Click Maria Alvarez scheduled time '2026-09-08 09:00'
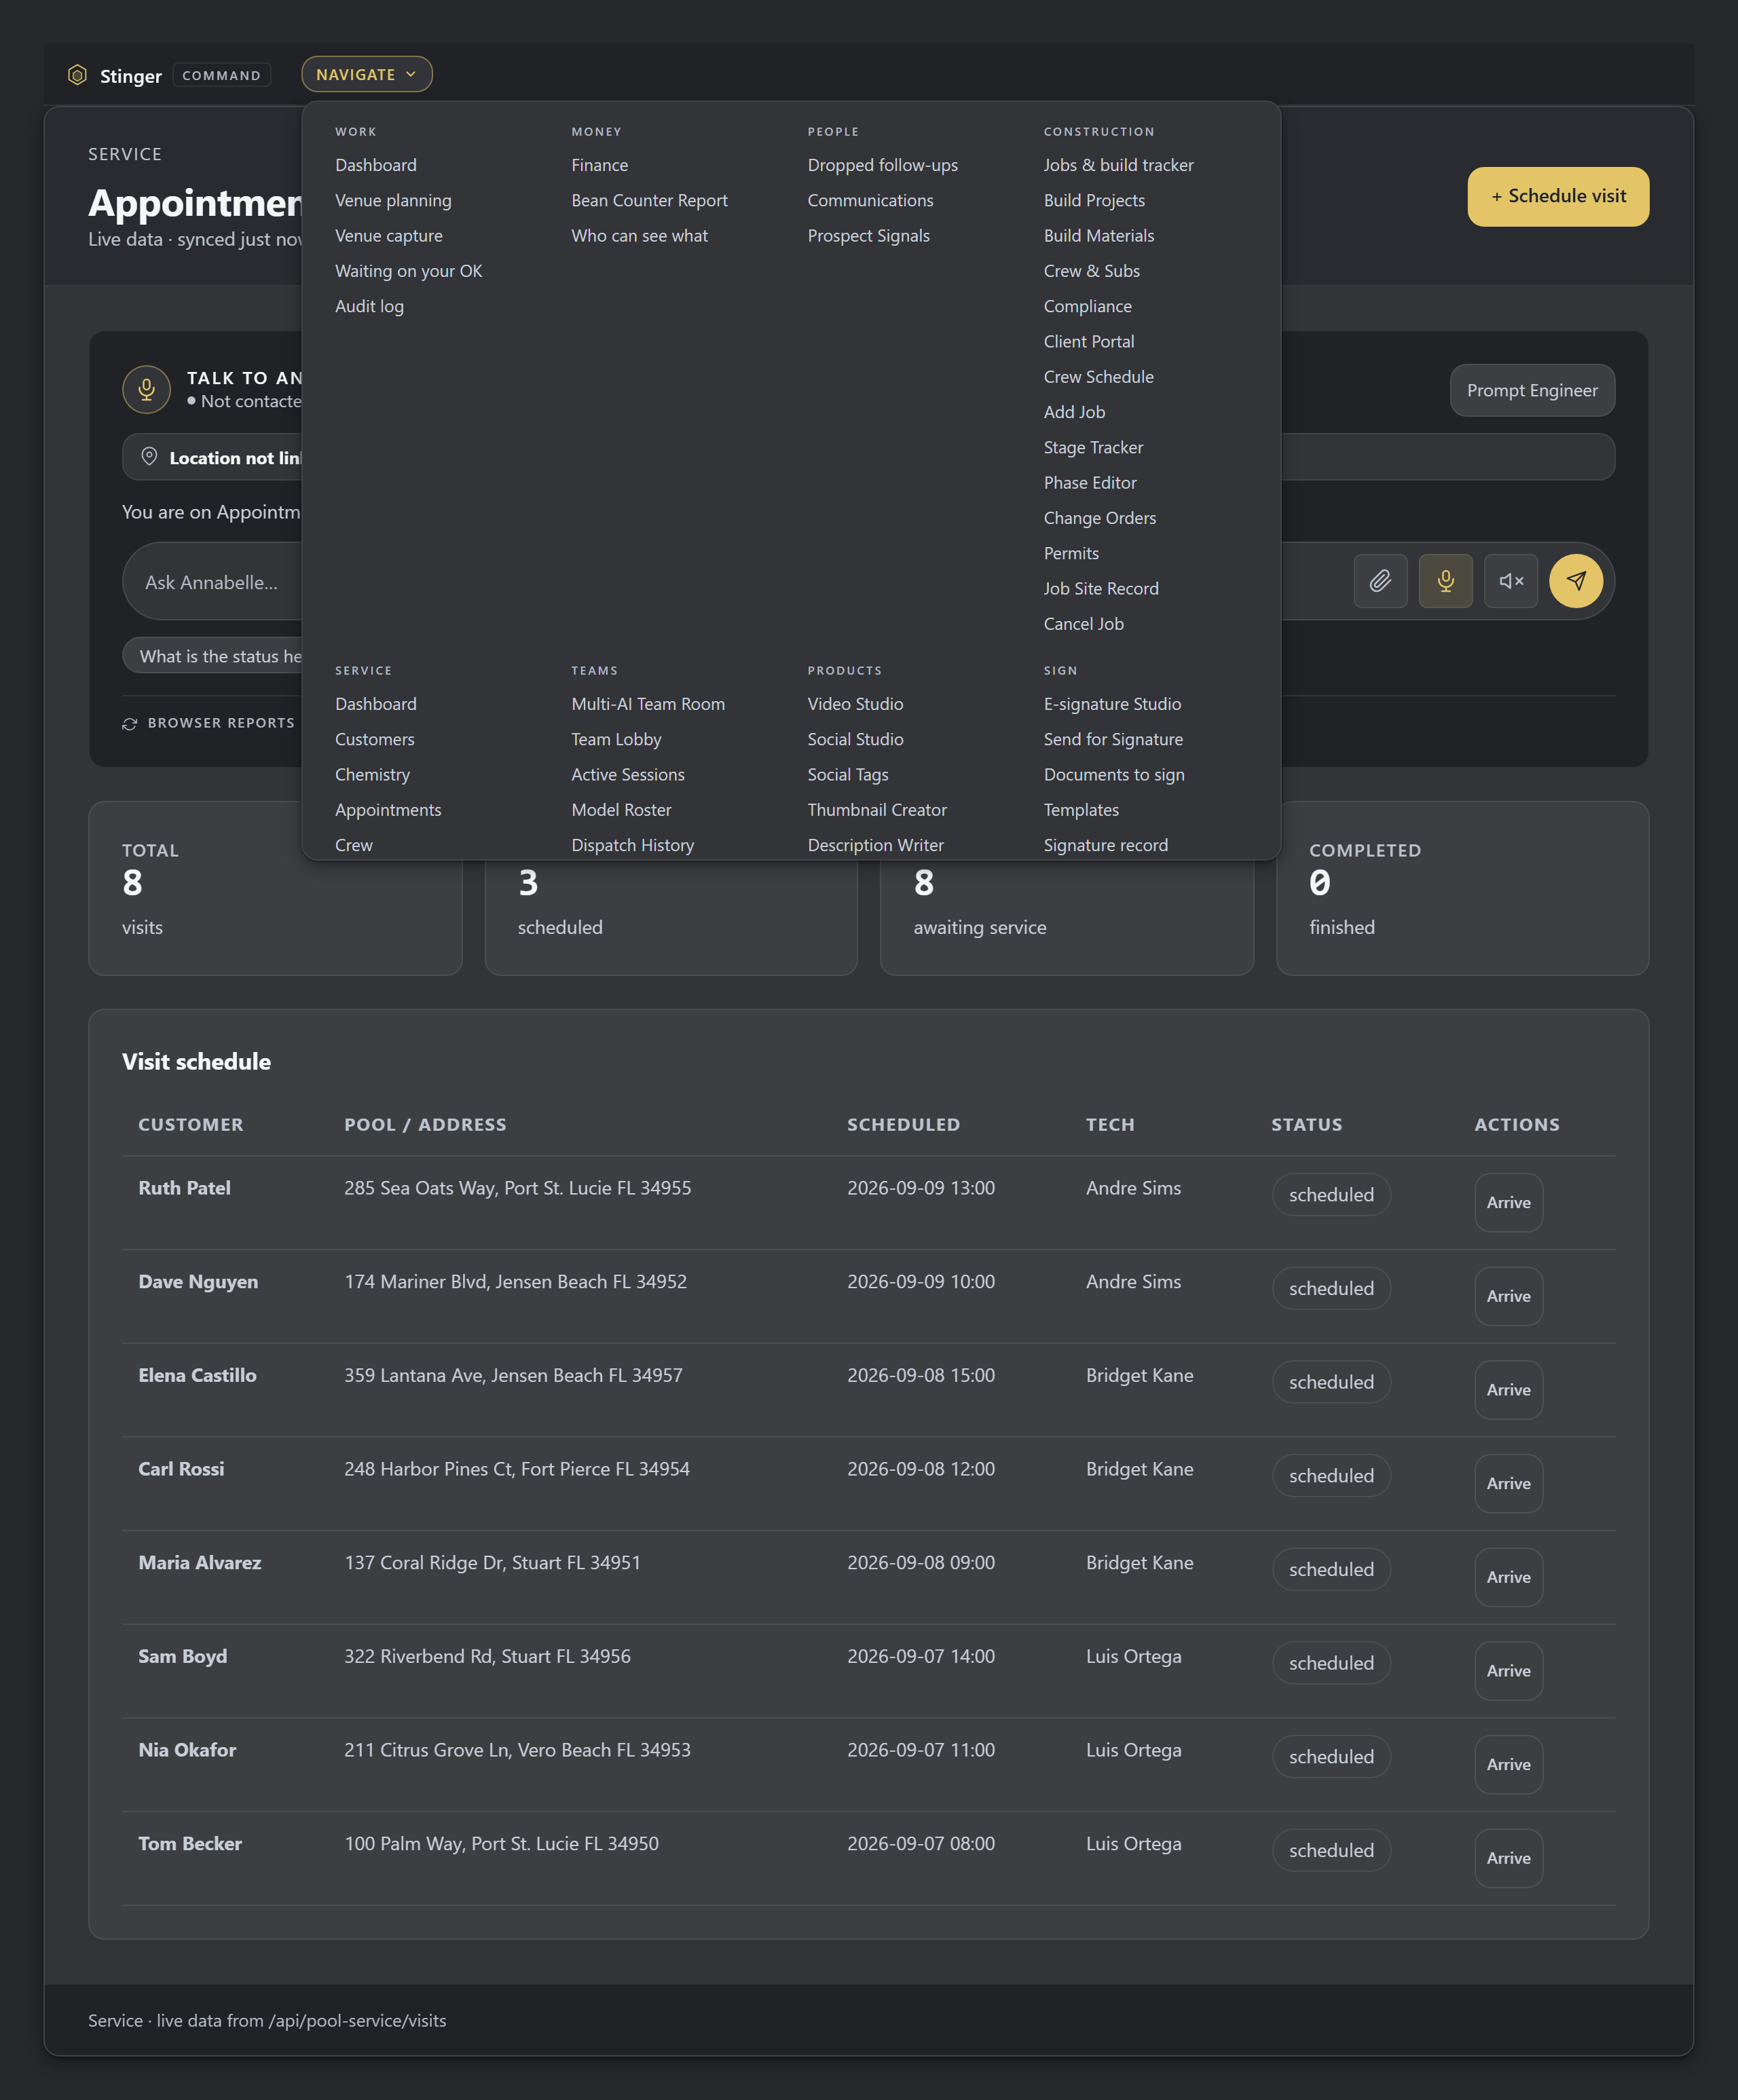This screenshot has height=2100, width=1738. coord(921,1562)
